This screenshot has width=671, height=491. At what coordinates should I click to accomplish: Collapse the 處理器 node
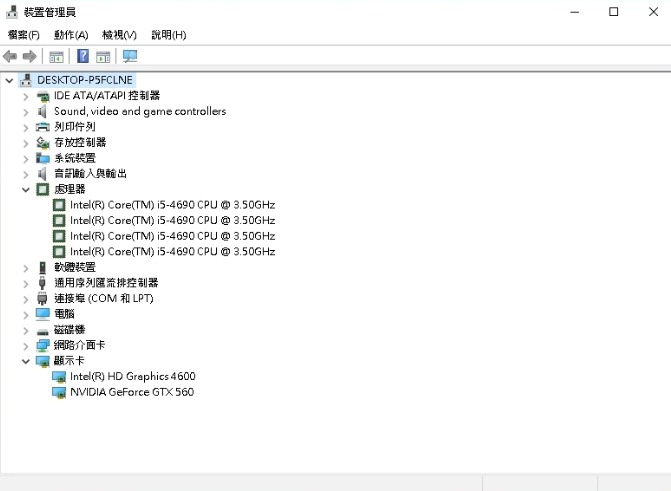pos(26,190)
